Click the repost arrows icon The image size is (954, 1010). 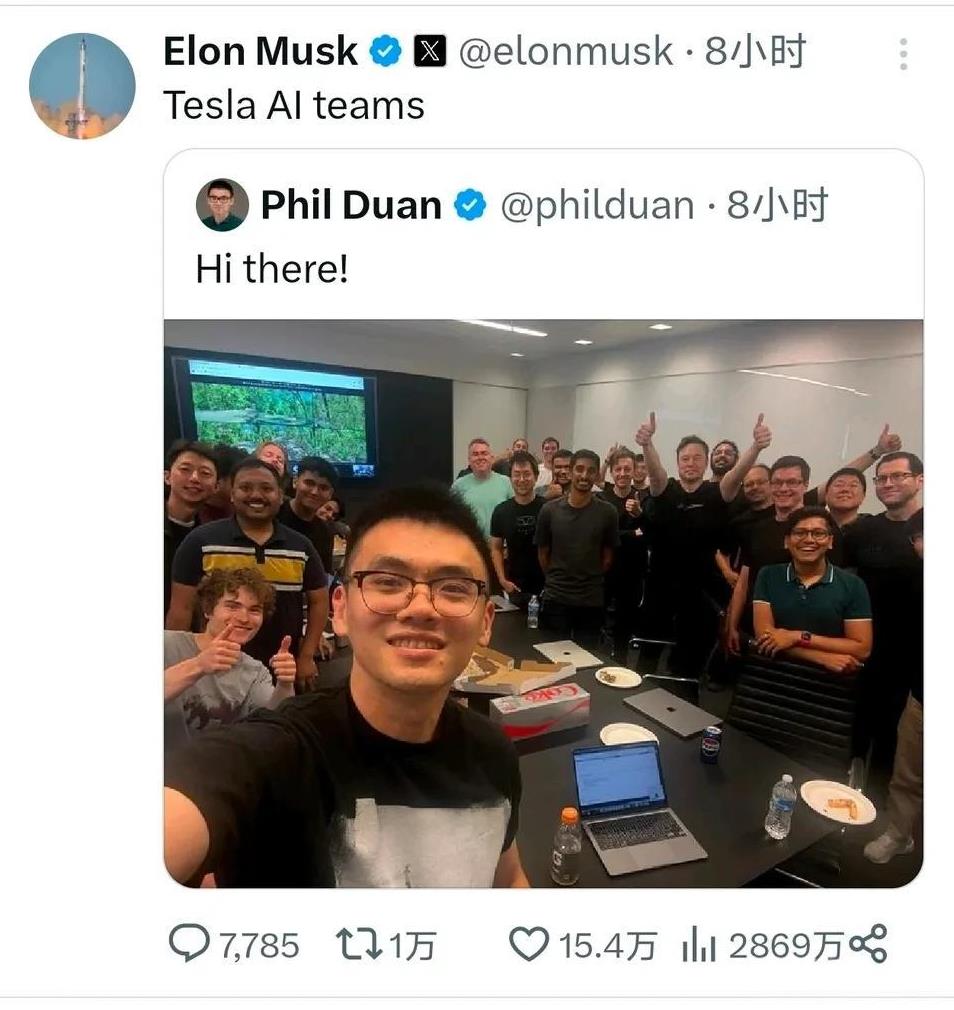[359, 944]
